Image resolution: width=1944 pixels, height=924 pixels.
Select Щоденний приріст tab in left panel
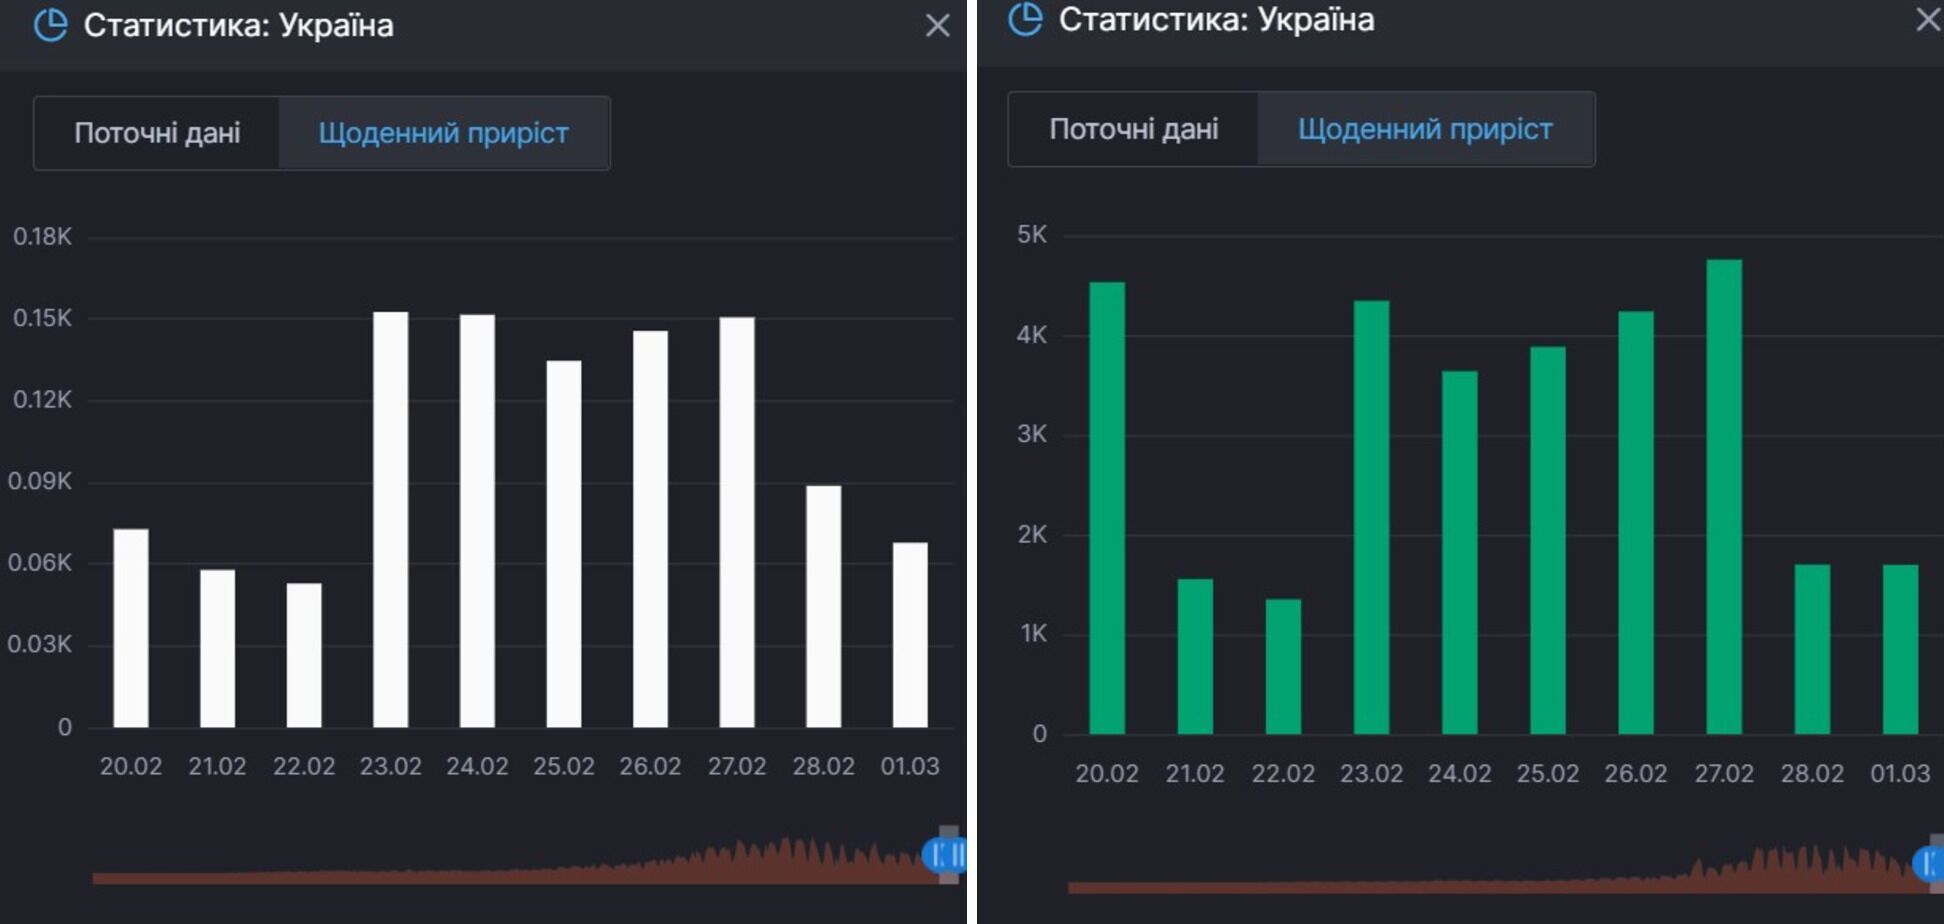click(x=443, y=133)
